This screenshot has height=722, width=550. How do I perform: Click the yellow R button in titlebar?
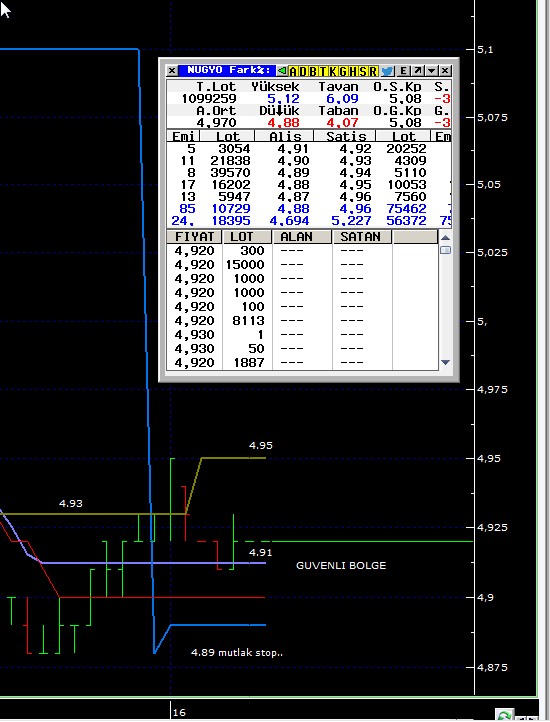(x=373, y=71)
